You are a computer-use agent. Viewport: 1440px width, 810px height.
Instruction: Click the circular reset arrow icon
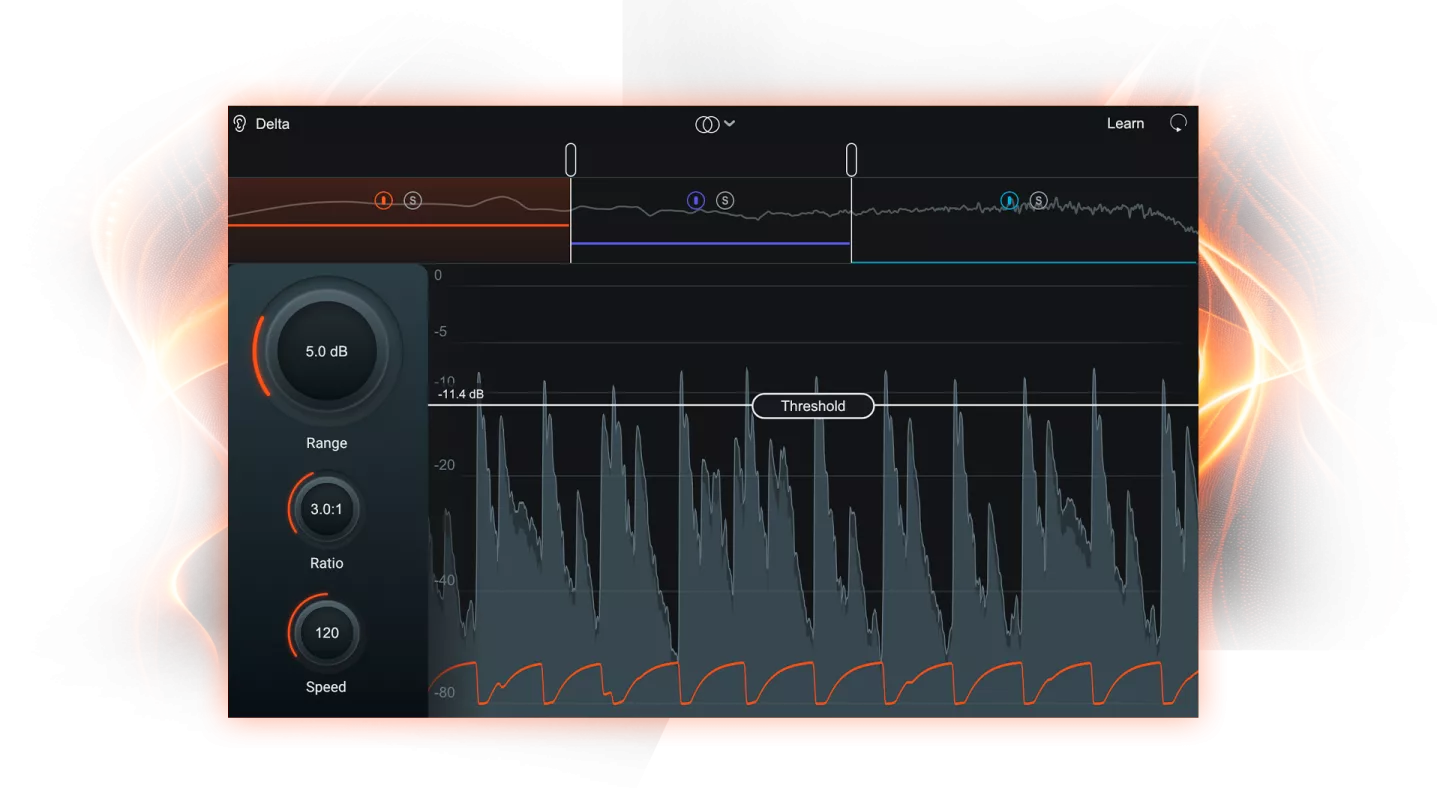[x=1179, y=124]
